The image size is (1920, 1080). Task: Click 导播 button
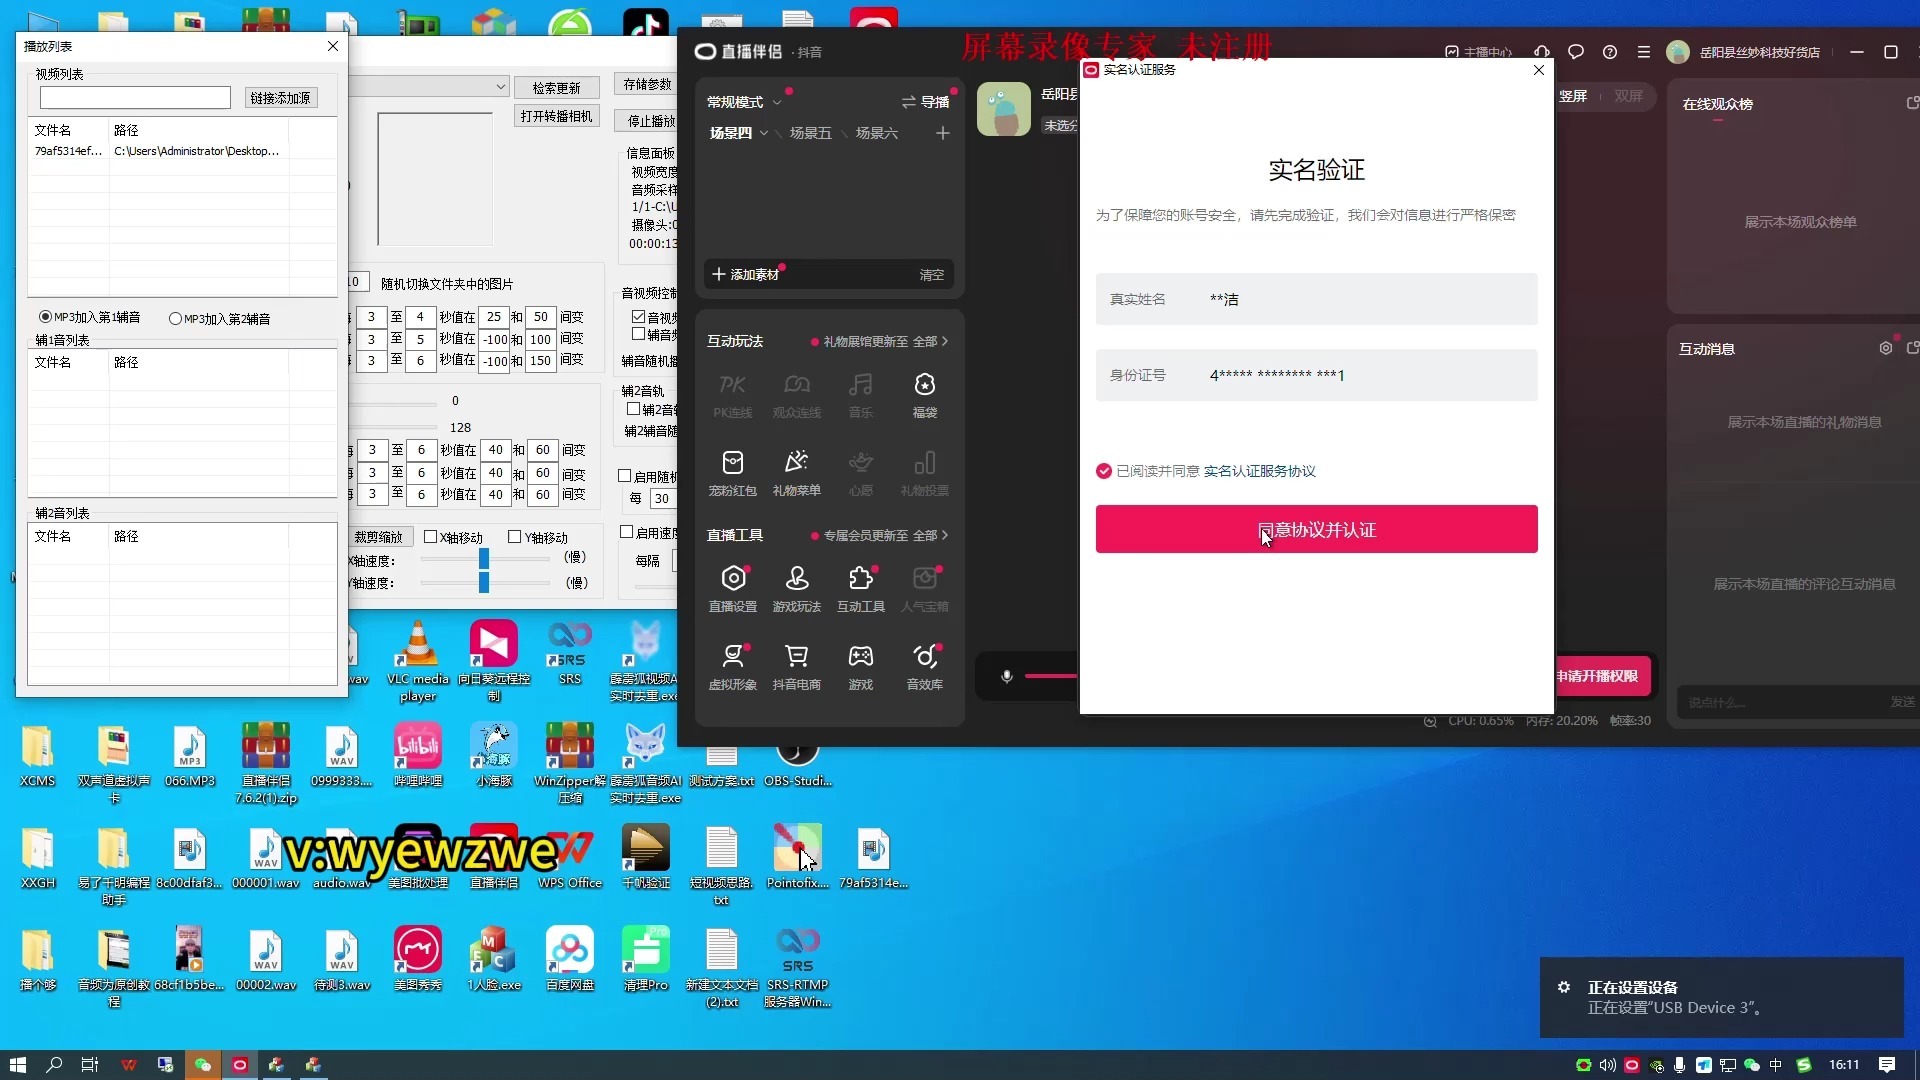point(925,102)
